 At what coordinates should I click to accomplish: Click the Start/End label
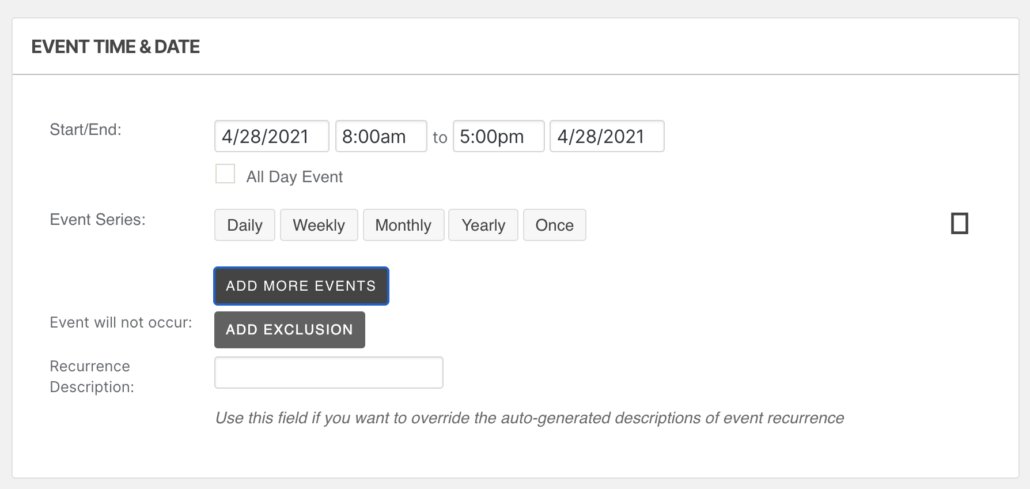coord(85,129)
